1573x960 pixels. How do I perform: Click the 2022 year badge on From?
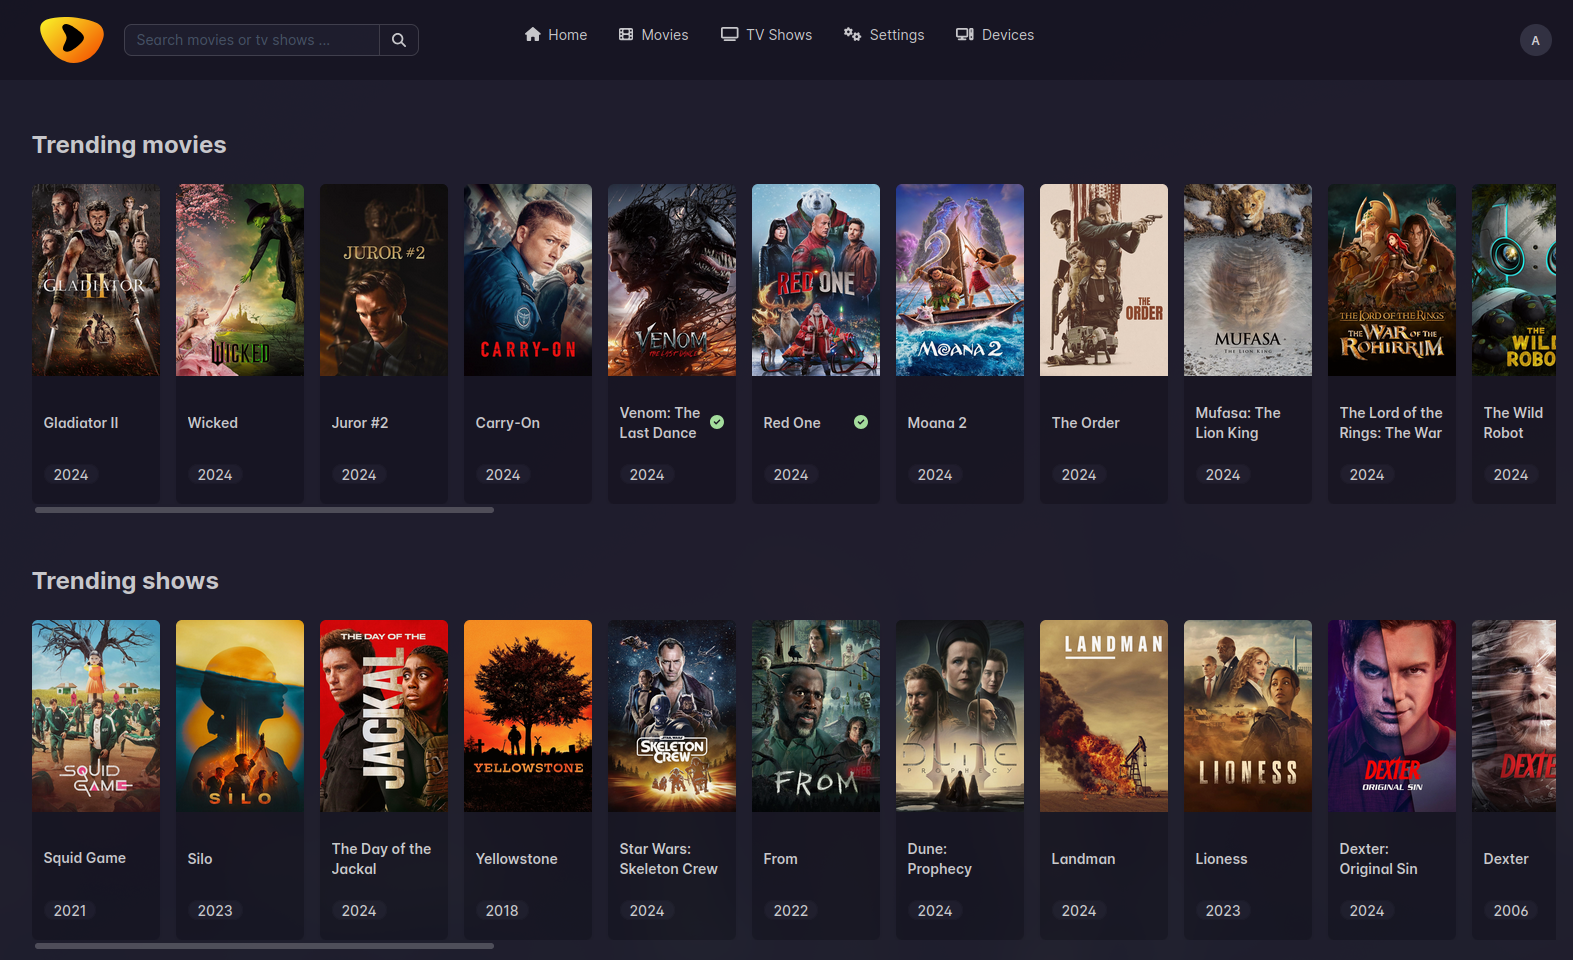coord(791,911)
